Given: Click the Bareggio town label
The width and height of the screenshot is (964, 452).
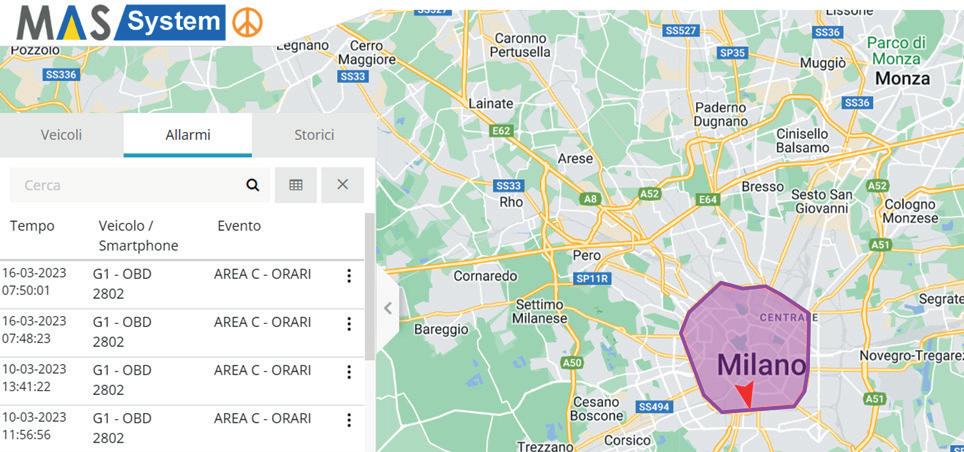Looking at the screenshot, I should pyautogui.click(x=441, y=330).
